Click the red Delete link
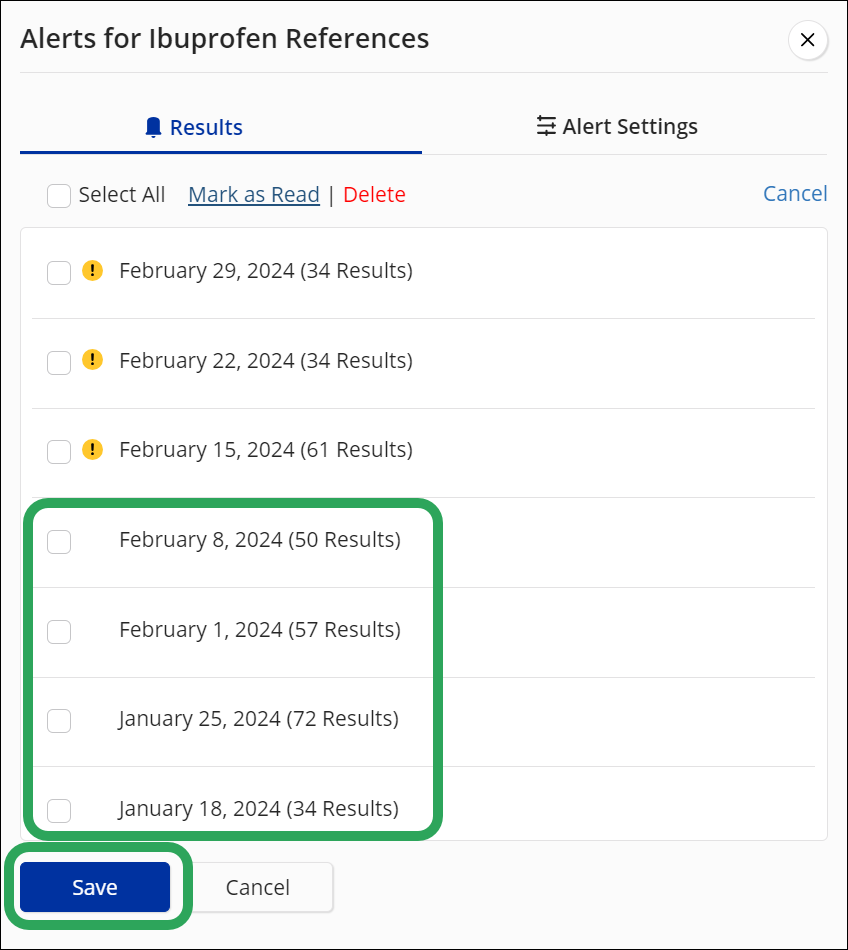 click(374, 194)
